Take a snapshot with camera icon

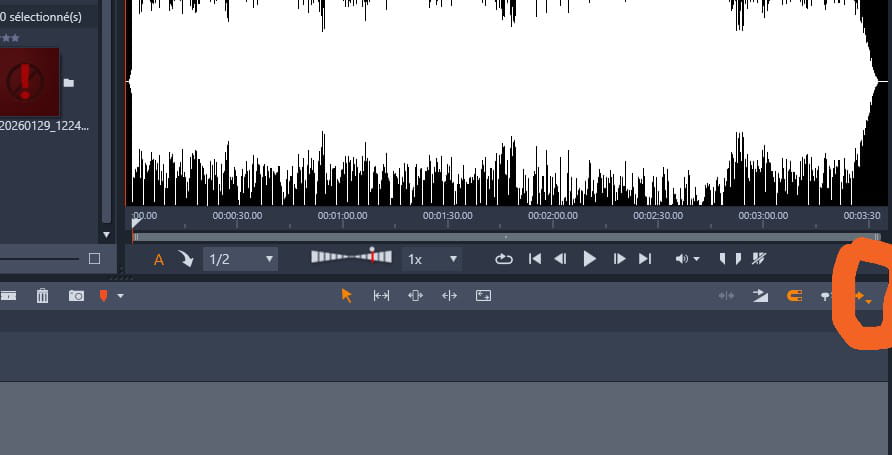click(76, 296)
